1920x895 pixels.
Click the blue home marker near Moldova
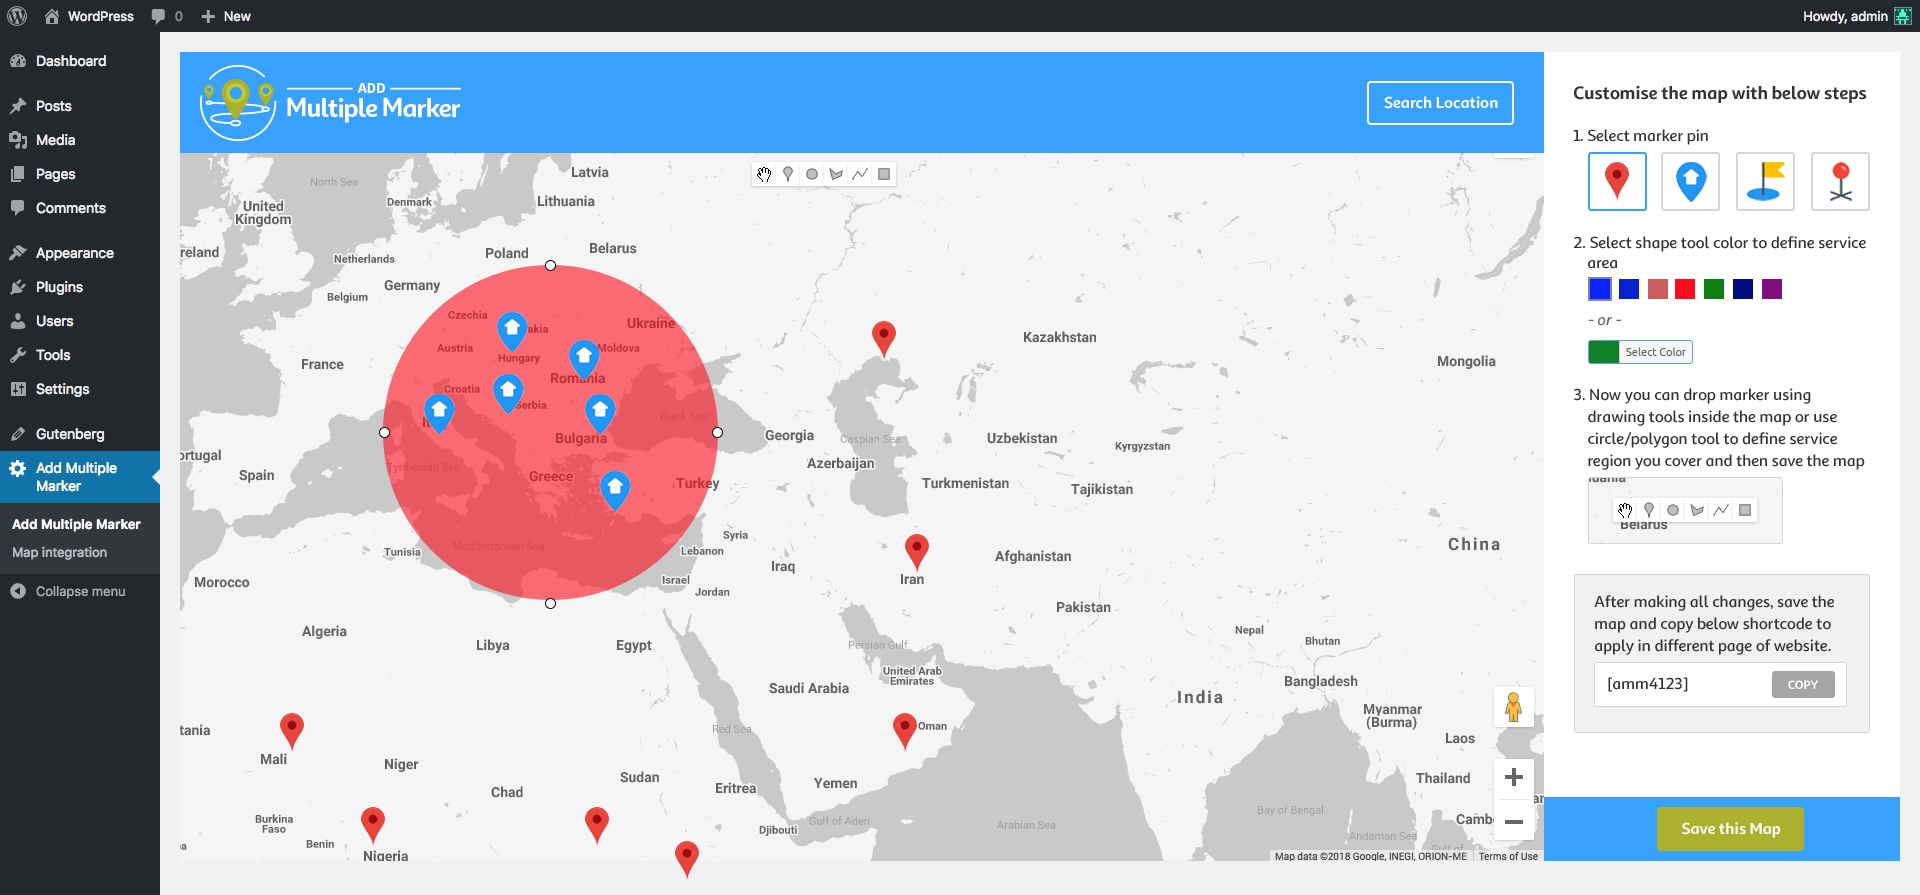584,359
